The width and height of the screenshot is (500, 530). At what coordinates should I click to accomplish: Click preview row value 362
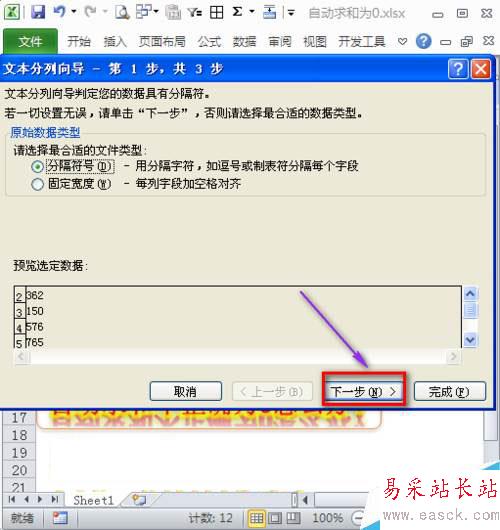tap(35, 295)
